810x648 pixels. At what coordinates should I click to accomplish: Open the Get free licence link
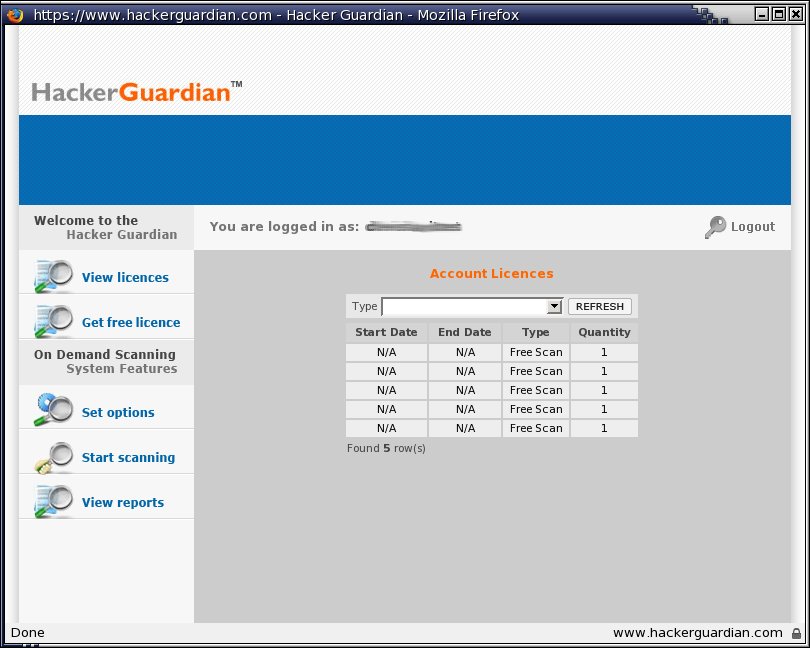pyautogui.click(x=131, y=322)
